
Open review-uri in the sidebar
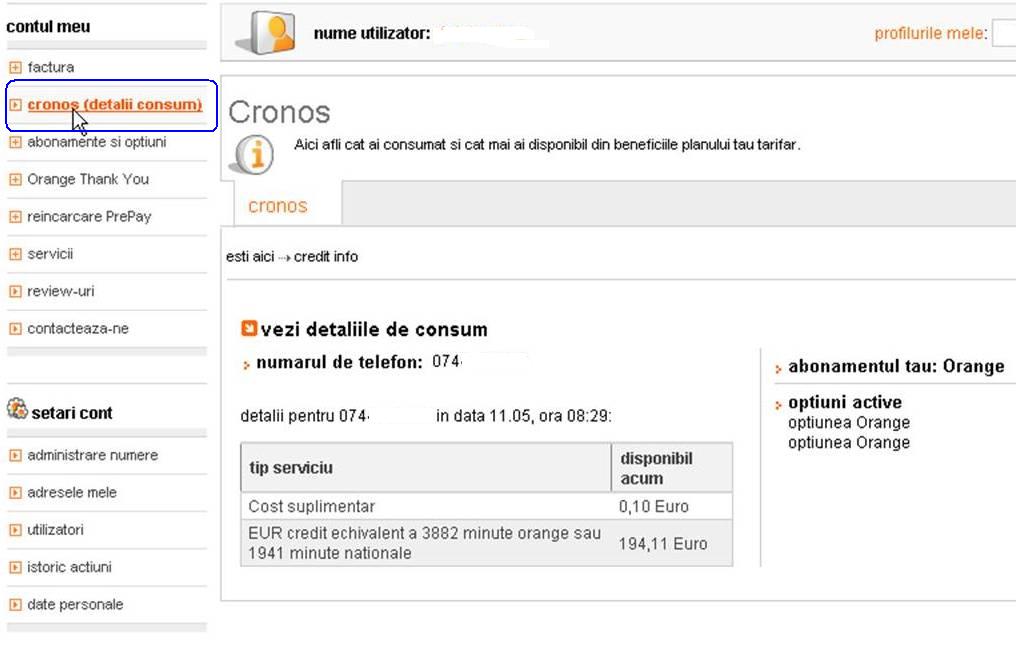tap(61, 291)
